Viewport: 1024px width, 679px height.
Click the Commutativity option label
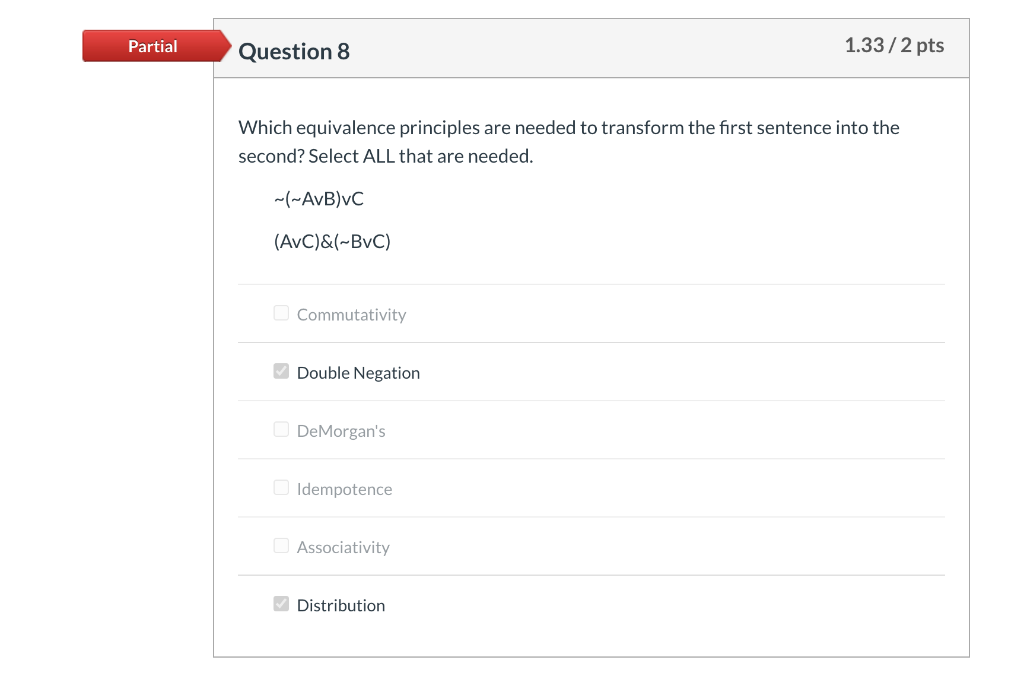point(351,315)
